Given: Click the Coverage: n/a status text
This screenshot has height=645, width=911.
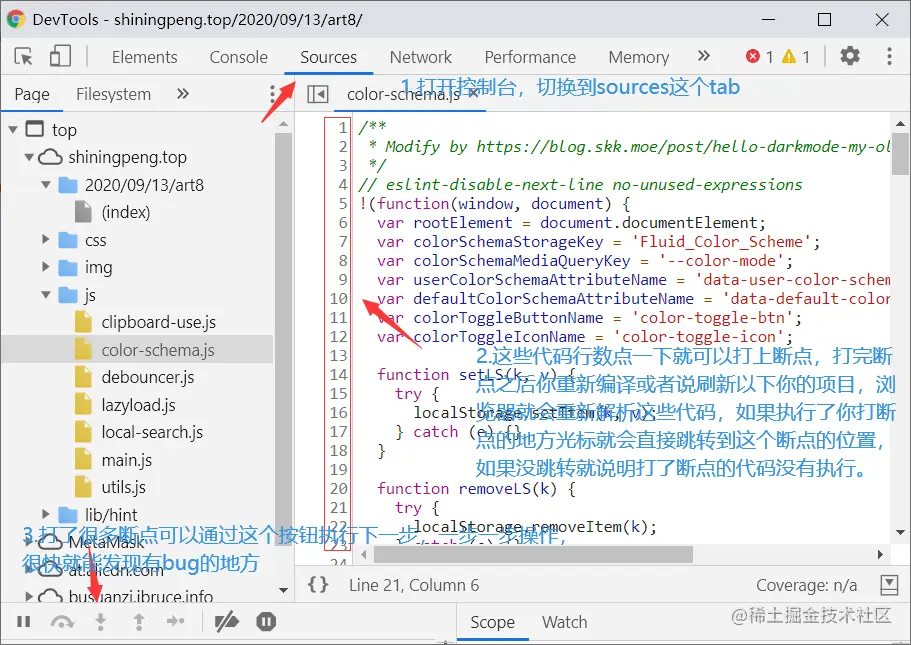Looking at the screenshot, I should point(806,585).
